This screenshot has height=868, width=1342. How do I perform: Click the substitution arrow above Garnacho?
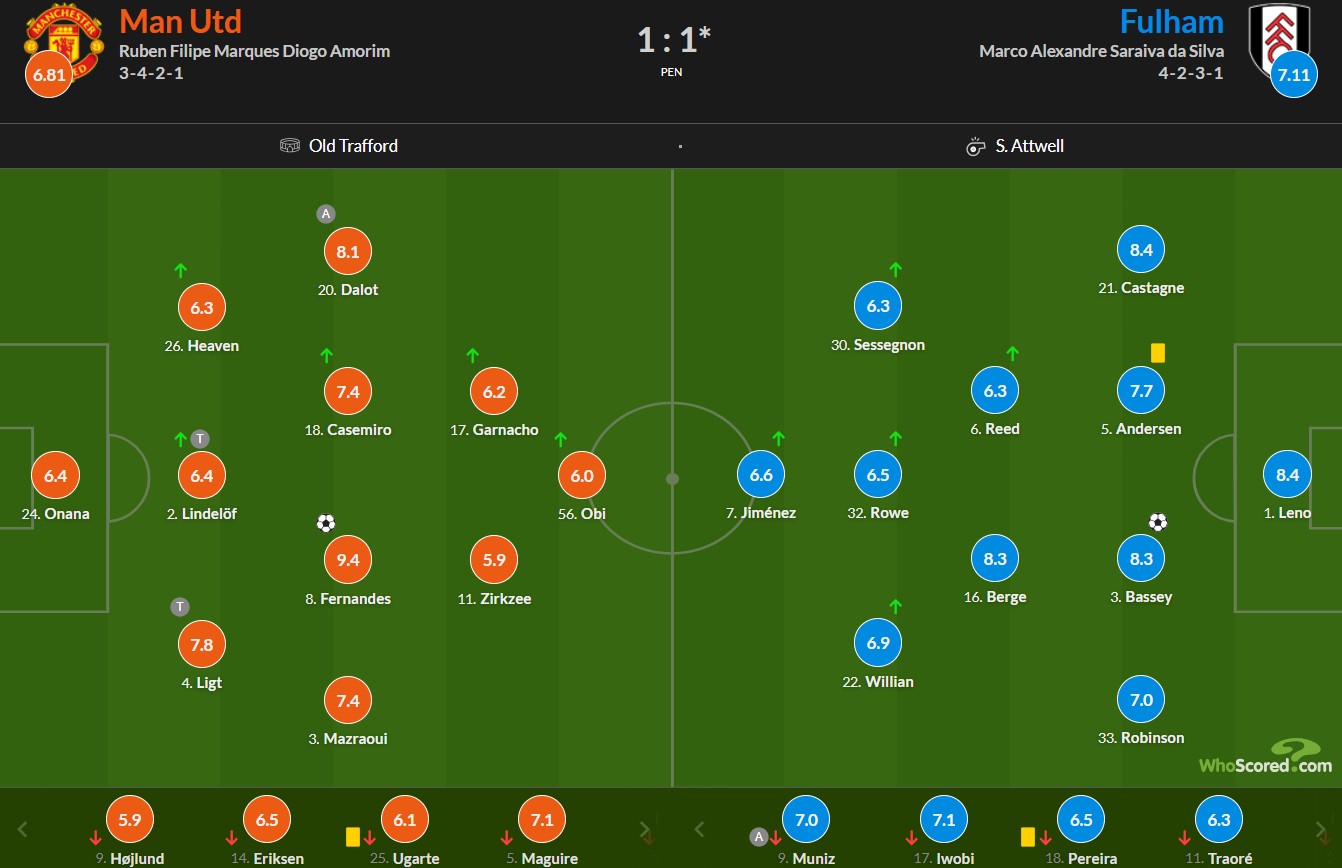[x=472, y=355]
